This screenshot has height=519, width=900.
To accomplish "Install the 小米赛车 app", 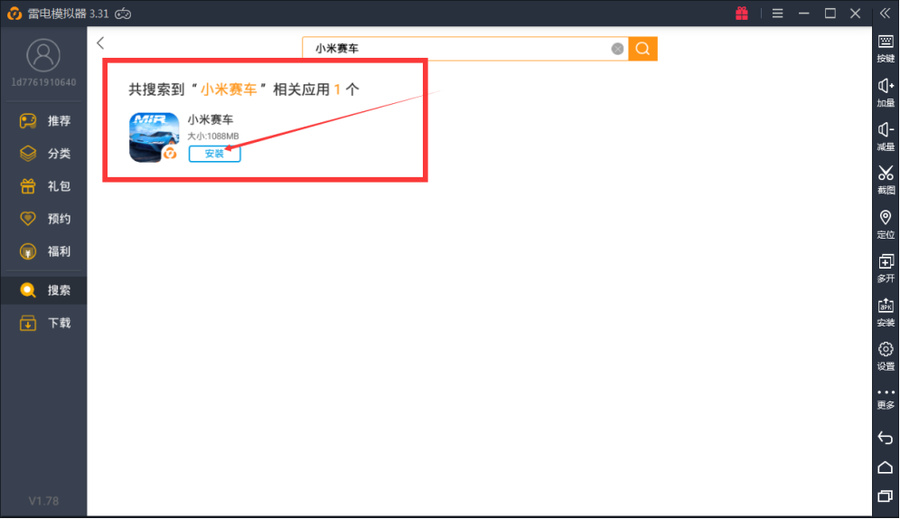I will click(x=214, y=153).
